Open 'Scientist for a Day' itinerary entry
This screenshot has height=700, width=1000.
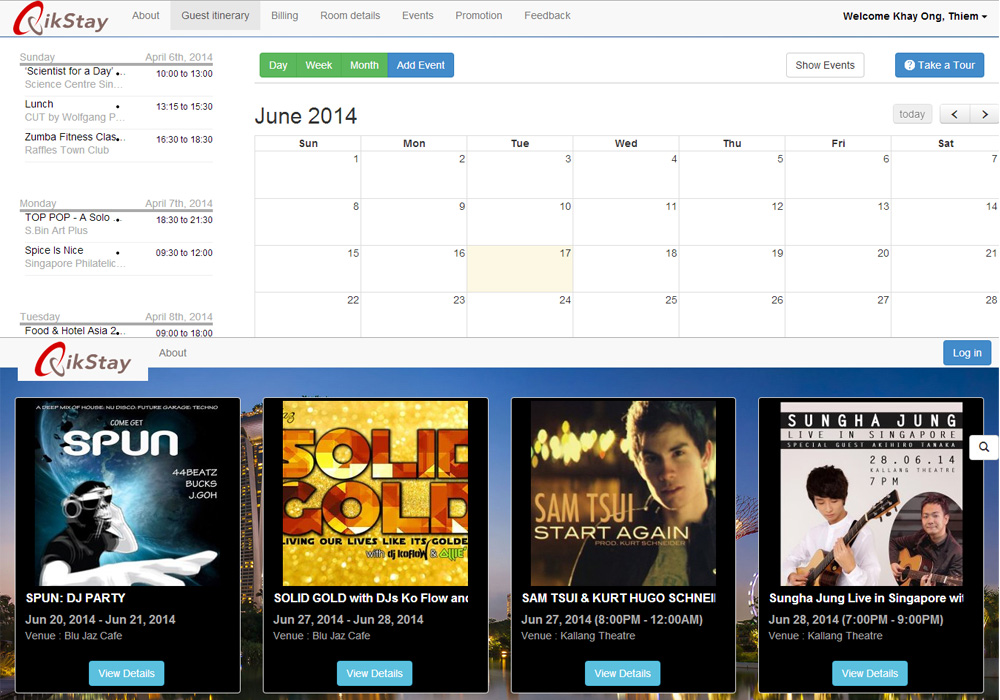point(119,78)
